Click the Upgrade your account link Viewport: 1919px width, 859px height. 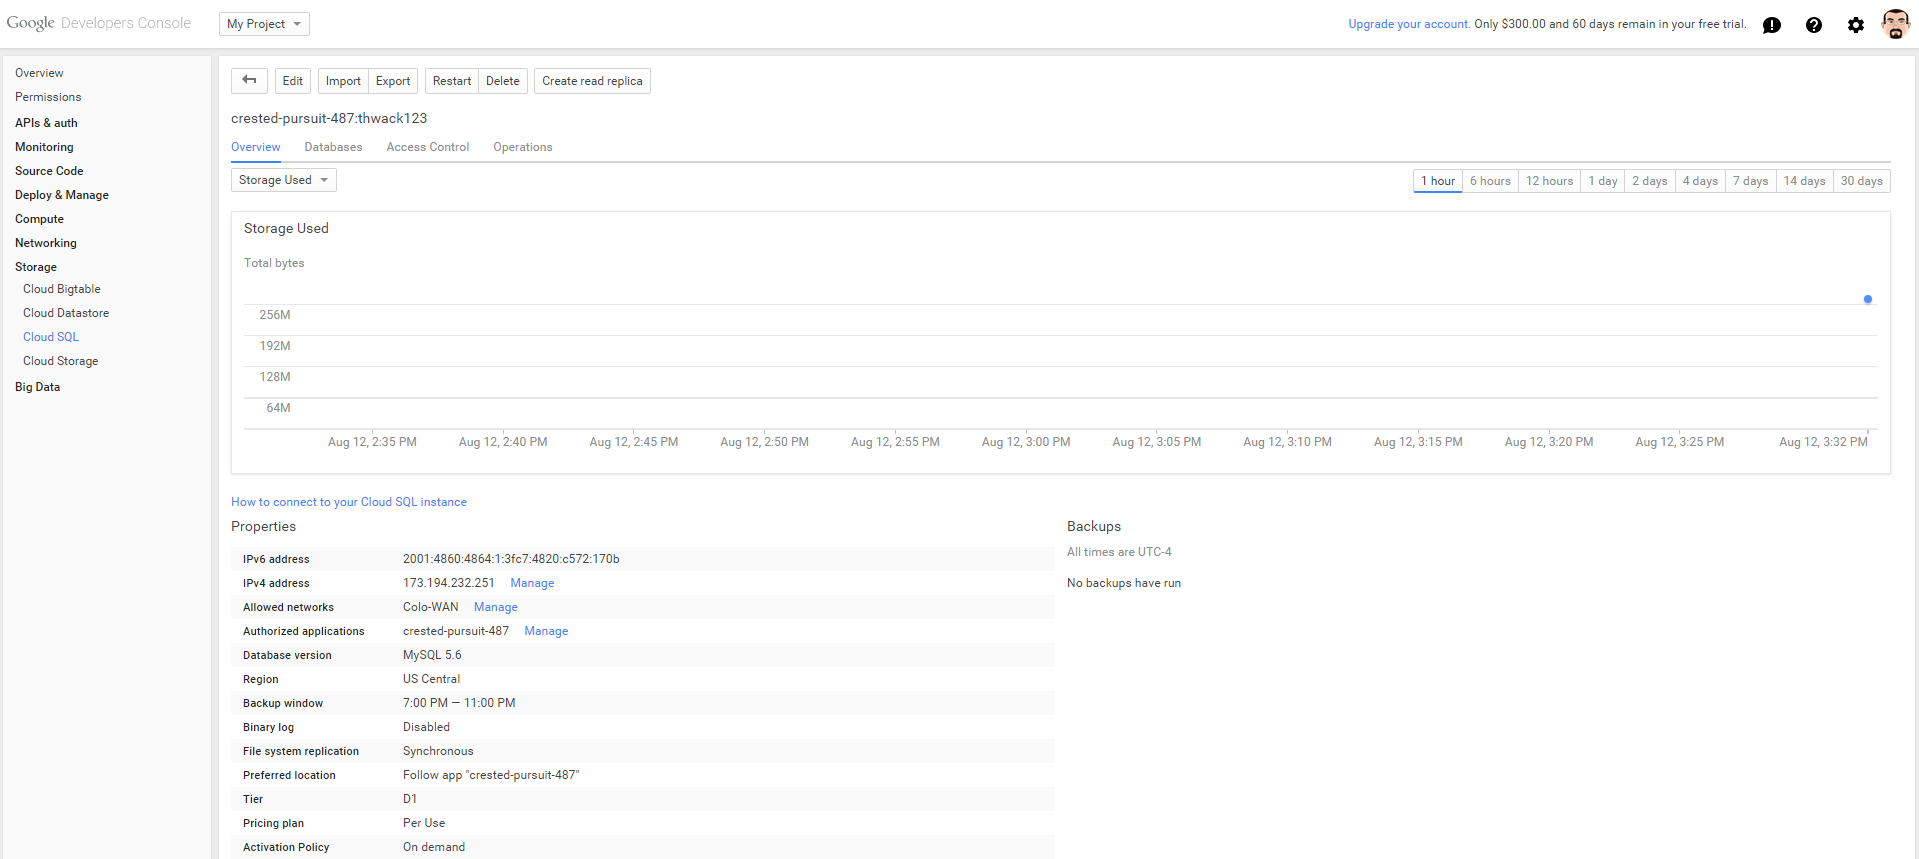point(1409,24)
